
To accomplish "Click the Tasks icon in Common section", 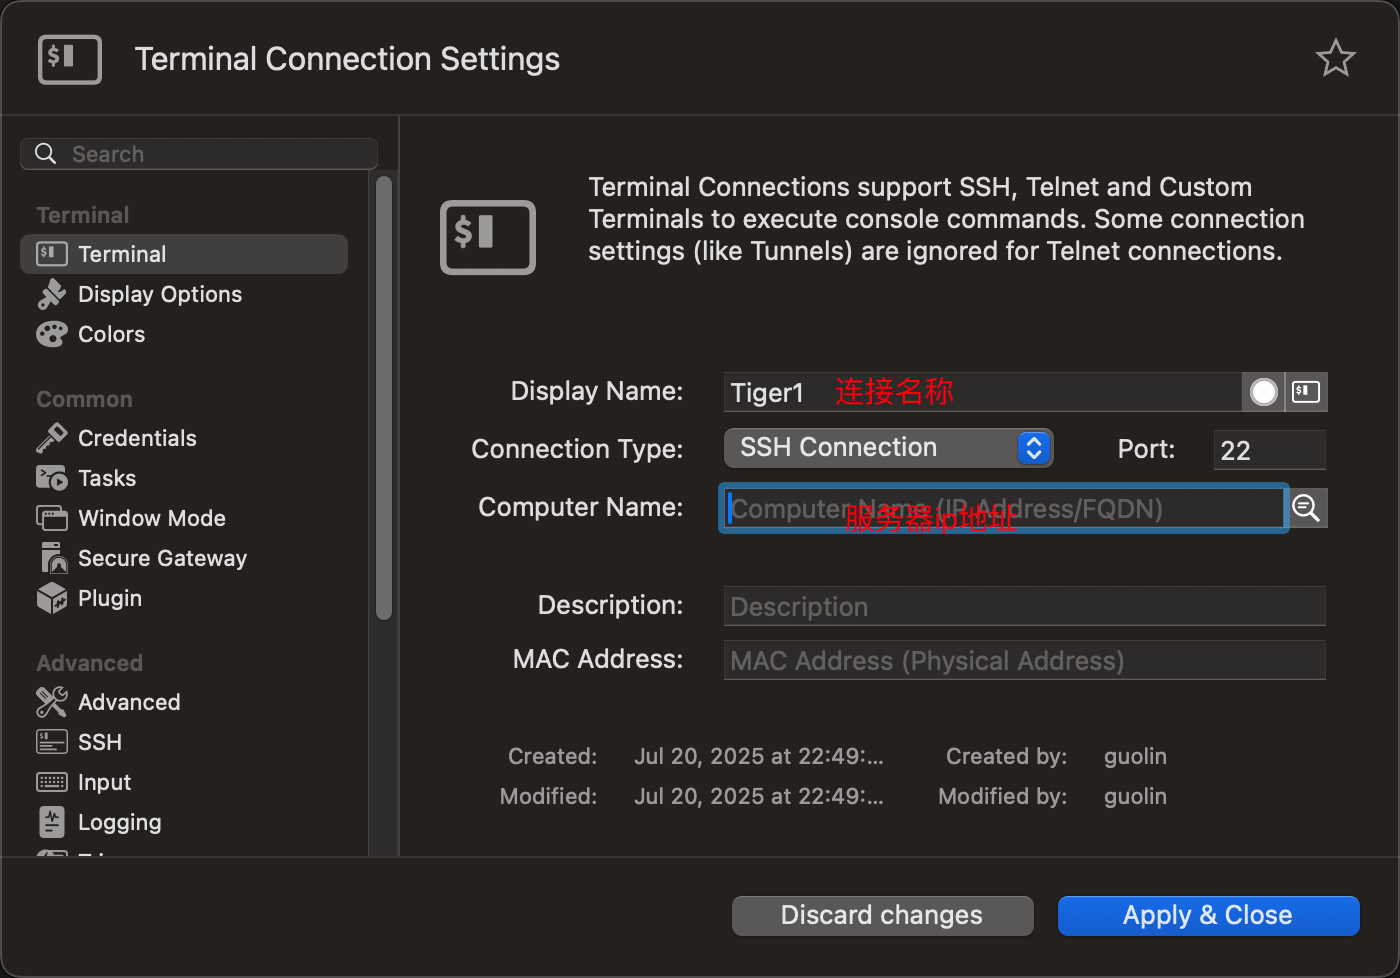I will tap(51, 477).
